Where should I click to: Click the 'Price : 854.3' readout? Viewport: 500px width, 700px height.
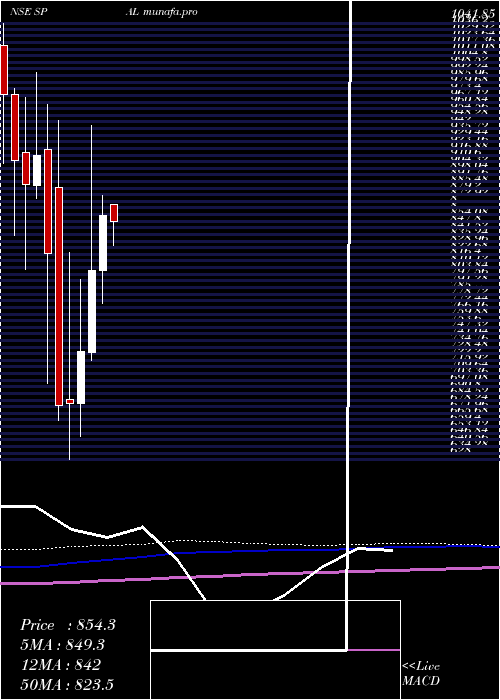(68, 625)
